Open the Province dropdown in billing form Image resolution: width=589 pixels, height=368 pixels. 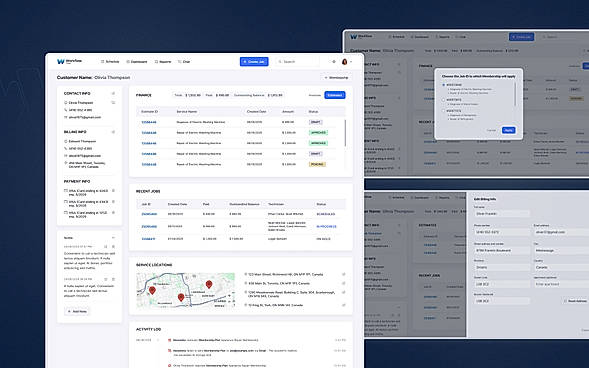[x=502, y=267]
